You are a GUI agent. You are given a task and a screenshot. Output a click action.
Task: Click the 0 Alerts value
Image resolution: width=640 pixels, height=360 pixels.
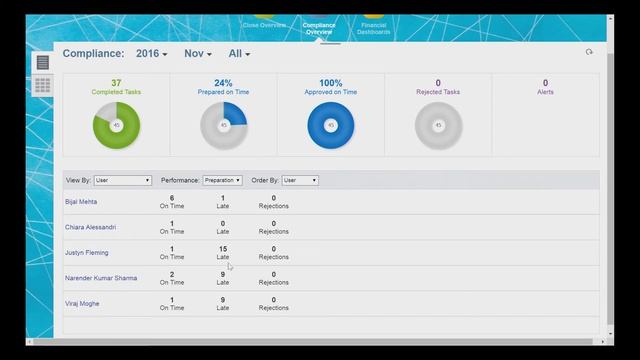point(545,83)
